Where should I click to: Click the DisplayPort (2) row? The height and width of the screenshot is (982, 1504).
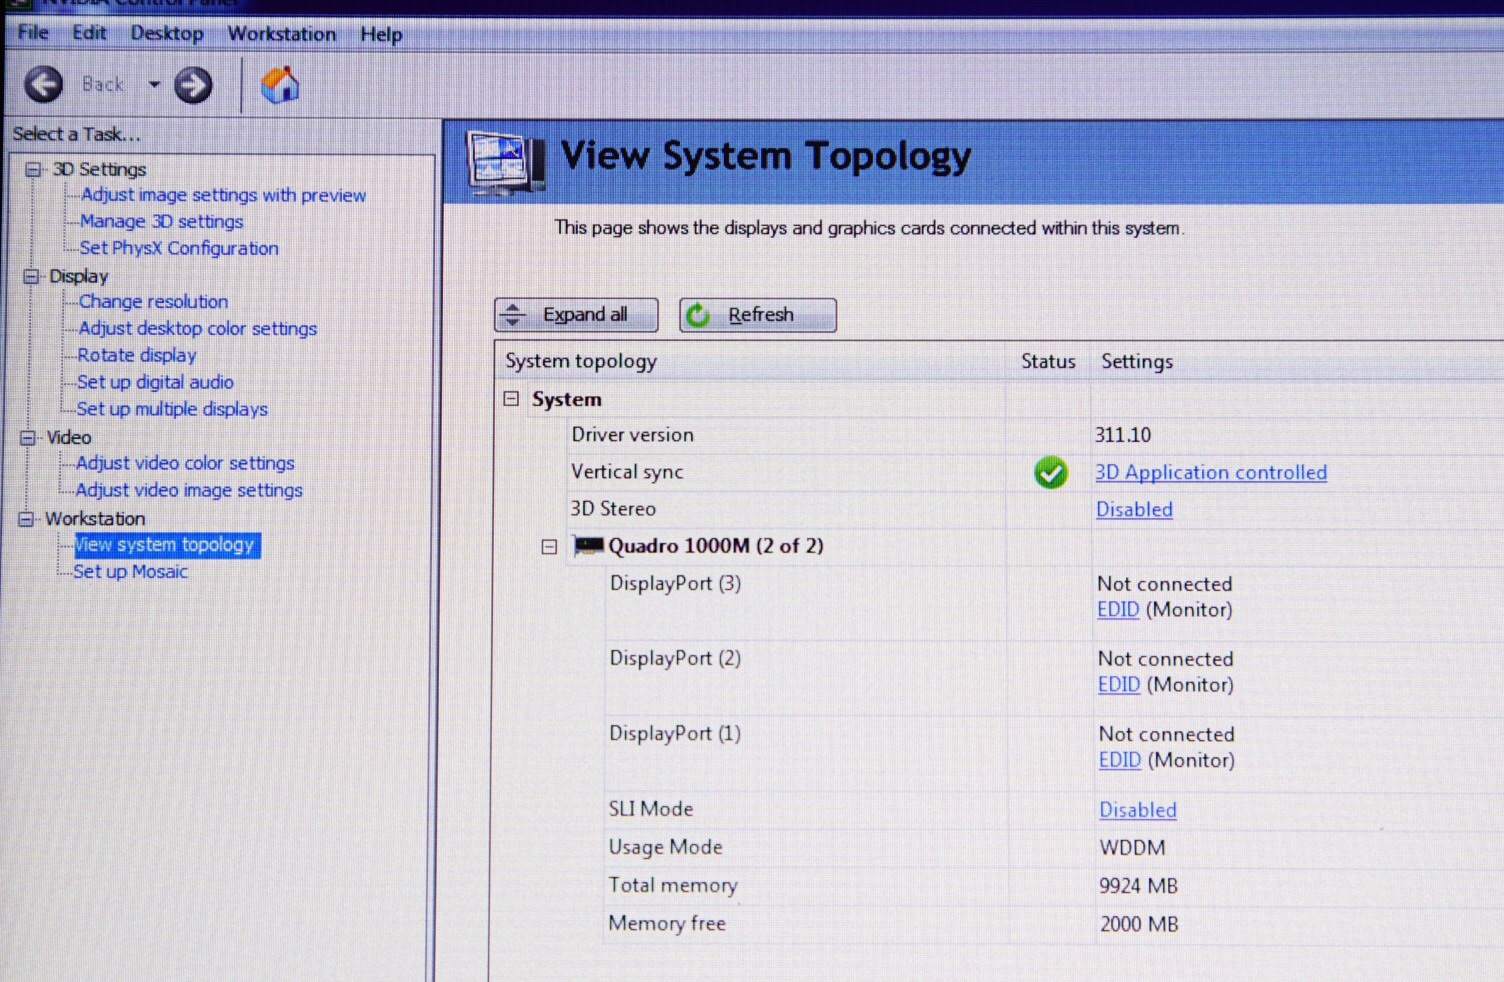675,658
